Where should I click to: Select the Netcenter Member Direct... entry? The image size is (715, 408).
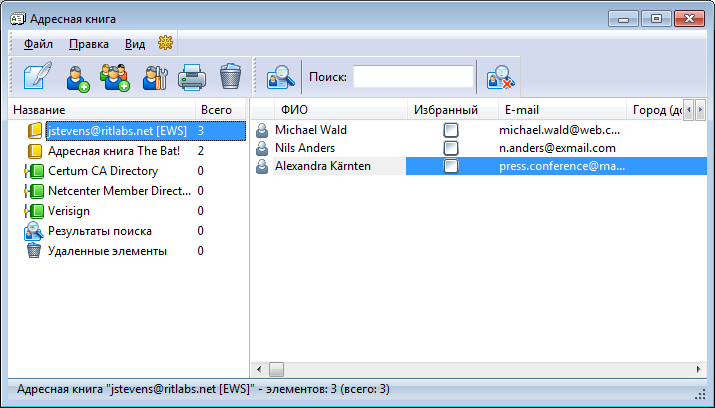click(119, 191)
